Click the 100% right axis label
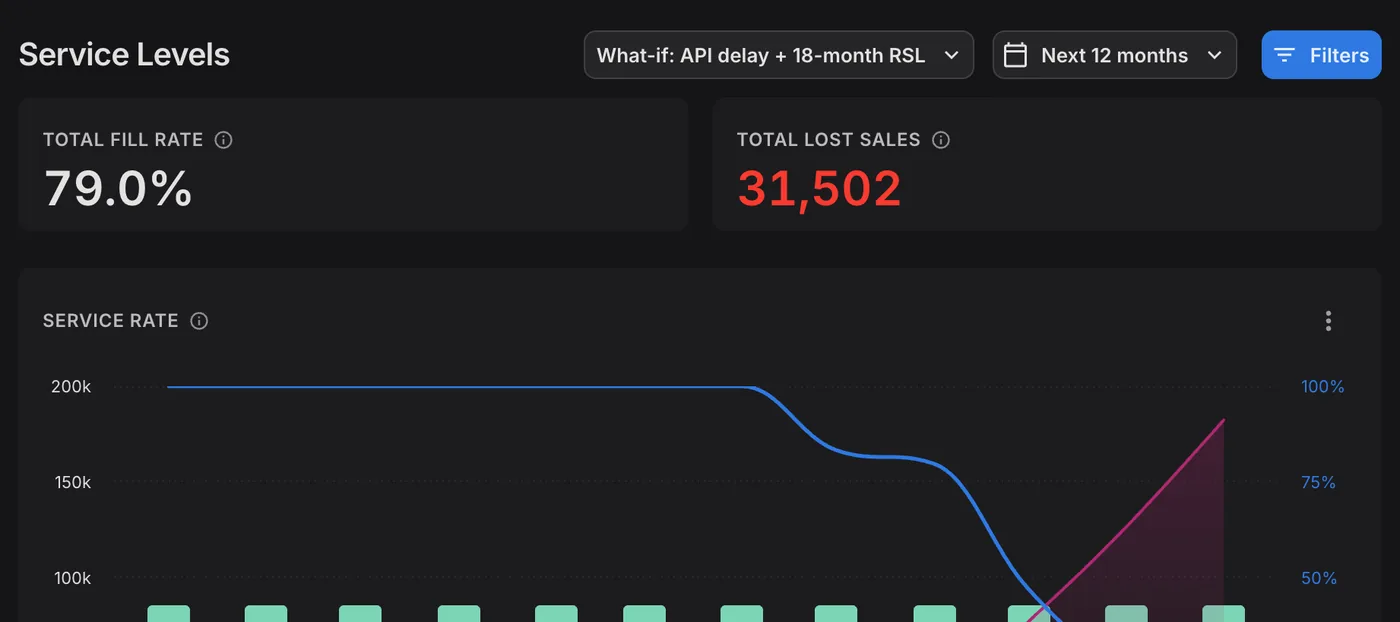 click(x=1322, y=387)
